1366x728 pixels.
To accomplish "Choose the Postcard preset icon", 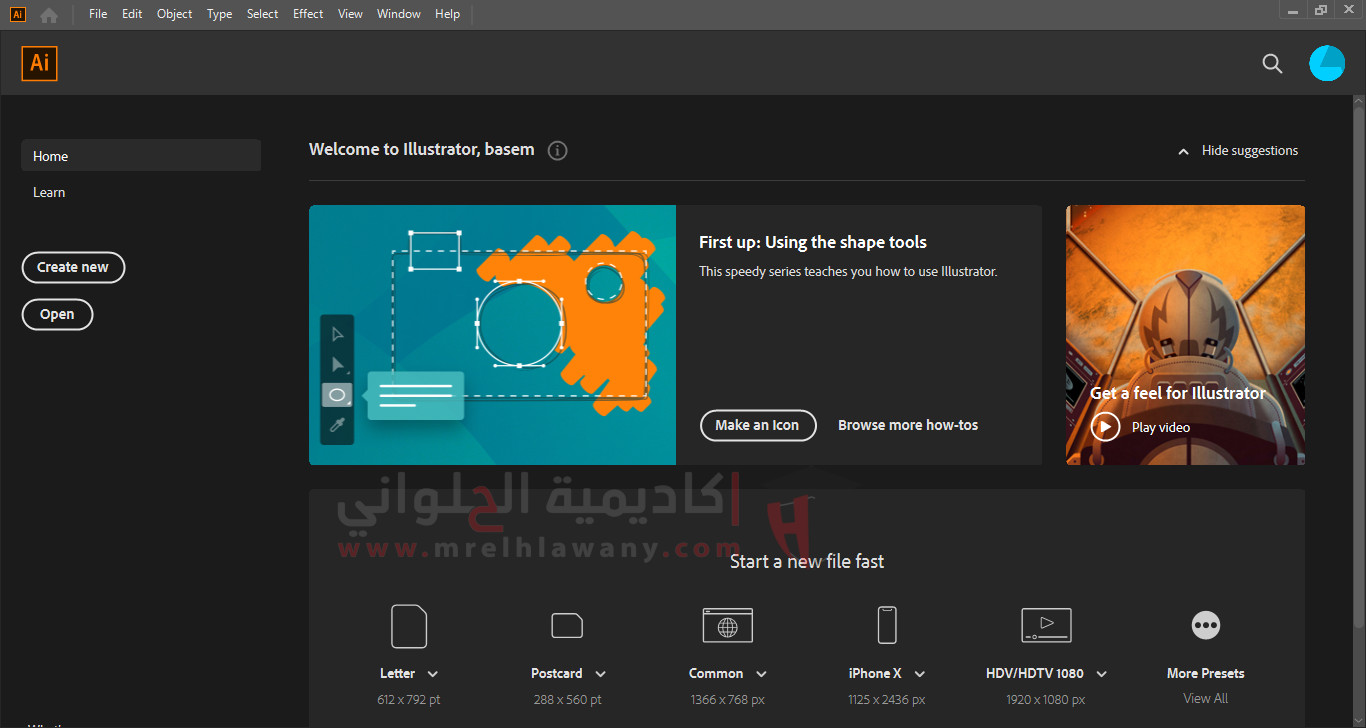I will (567, 626).
